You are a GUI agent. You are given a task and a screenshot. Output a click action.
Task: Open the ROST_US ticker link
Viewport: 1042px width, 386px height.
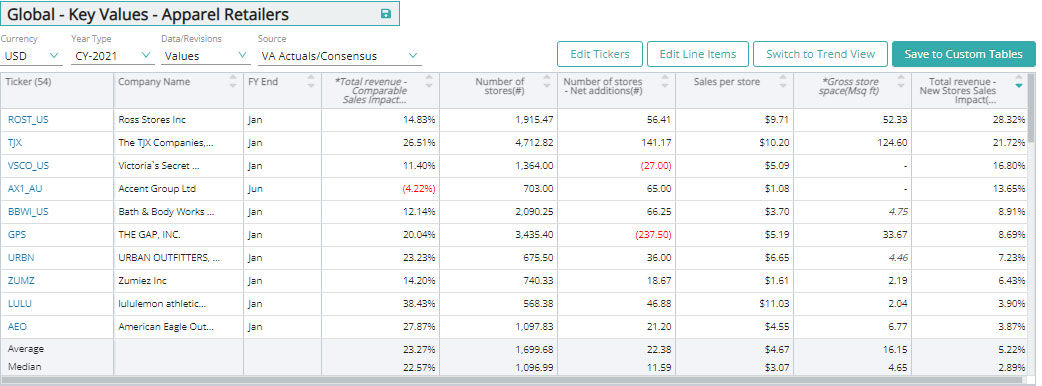point(28,120)
